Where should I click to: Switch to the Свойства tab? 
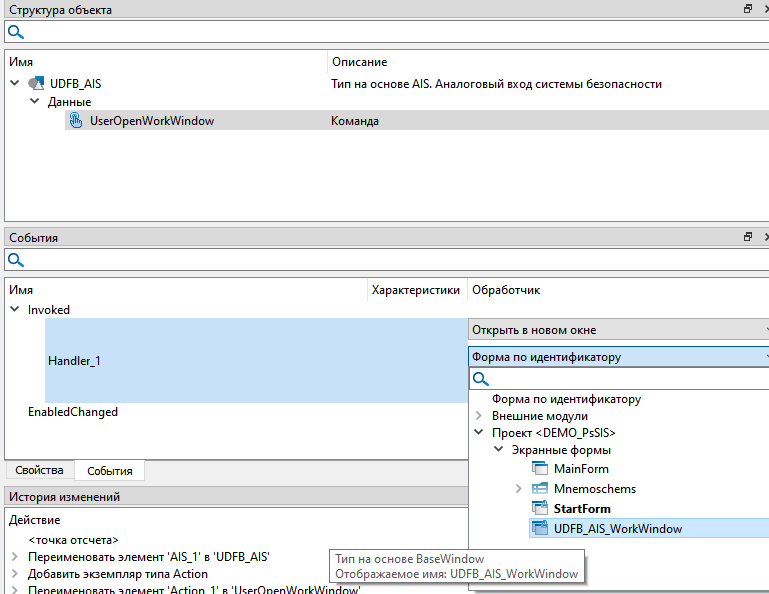tap(39, 470)
